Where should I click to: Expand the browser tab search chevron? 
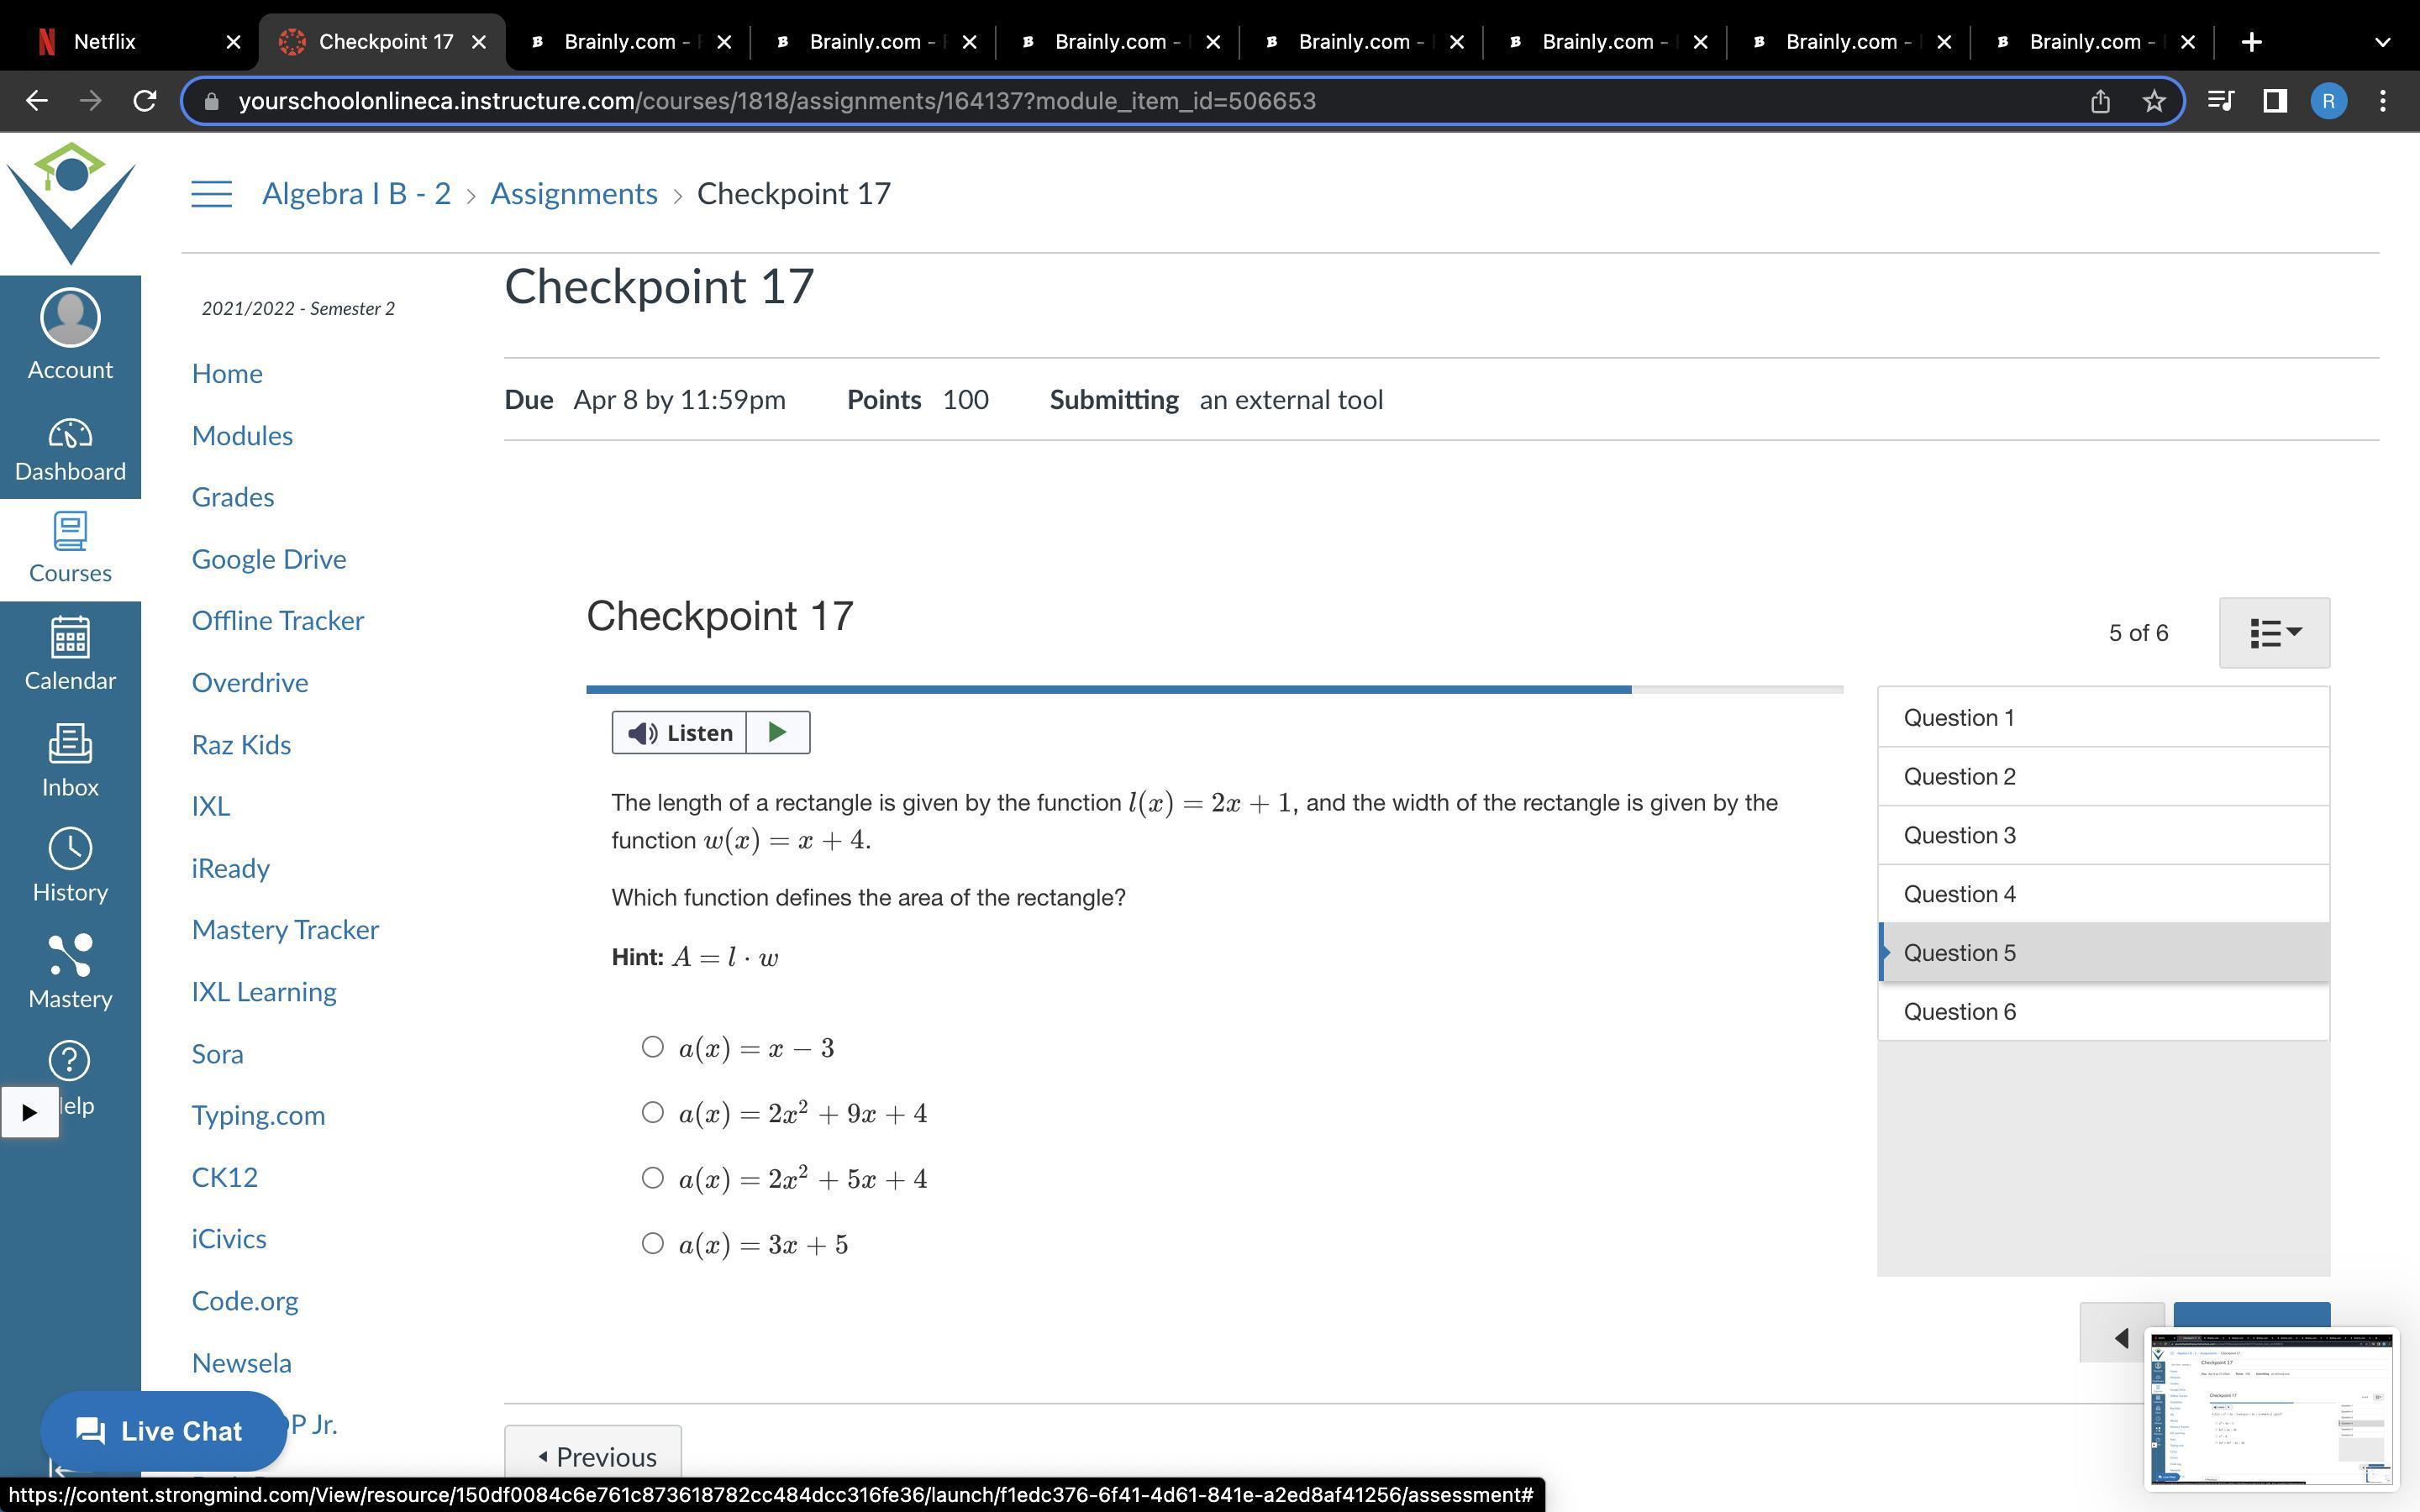pyautogui.click(x=2382, y=42)
